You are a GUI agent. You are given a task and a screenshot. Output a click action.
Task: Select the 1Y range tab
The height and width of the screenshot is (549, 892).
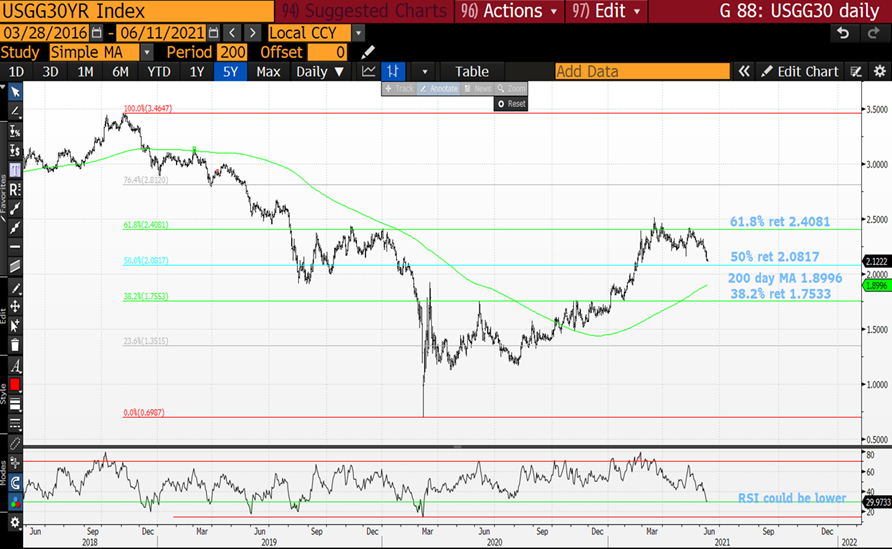click(x=197, y=72)
